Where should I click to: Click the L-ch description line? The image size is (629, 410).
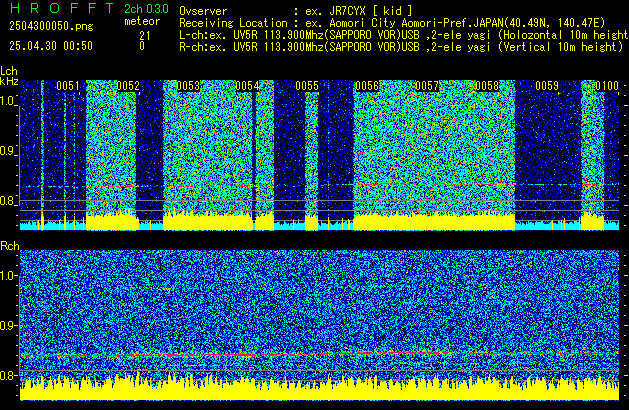404,35
